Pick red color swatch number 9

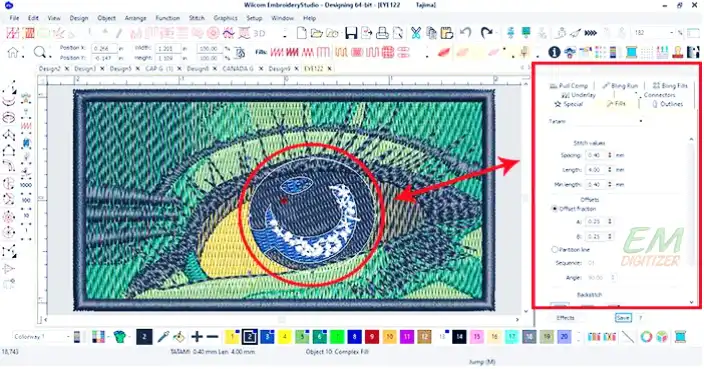(x=372, y=337)
